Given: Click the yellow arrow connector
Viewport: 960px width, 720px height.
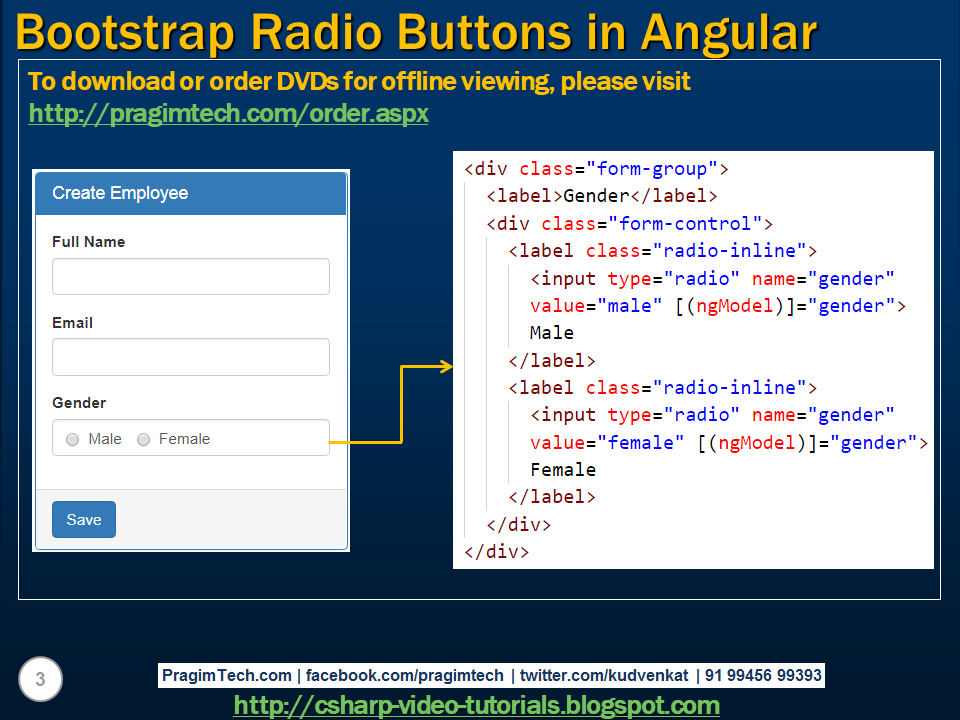Looking at the screenshot, I should point(400,400).
